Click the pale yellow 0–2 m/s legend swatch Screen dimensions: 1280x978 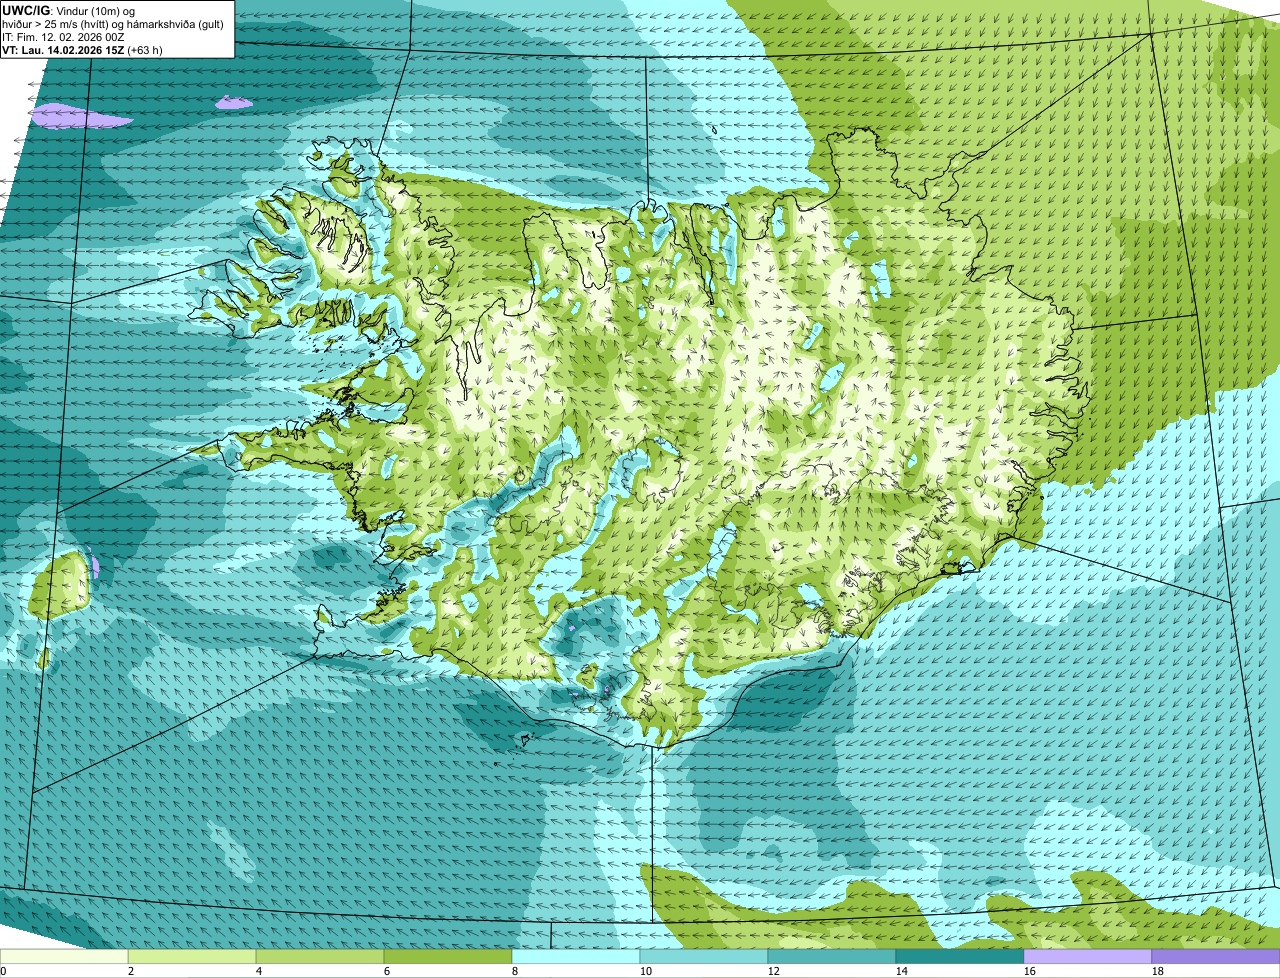pos(64,957)
